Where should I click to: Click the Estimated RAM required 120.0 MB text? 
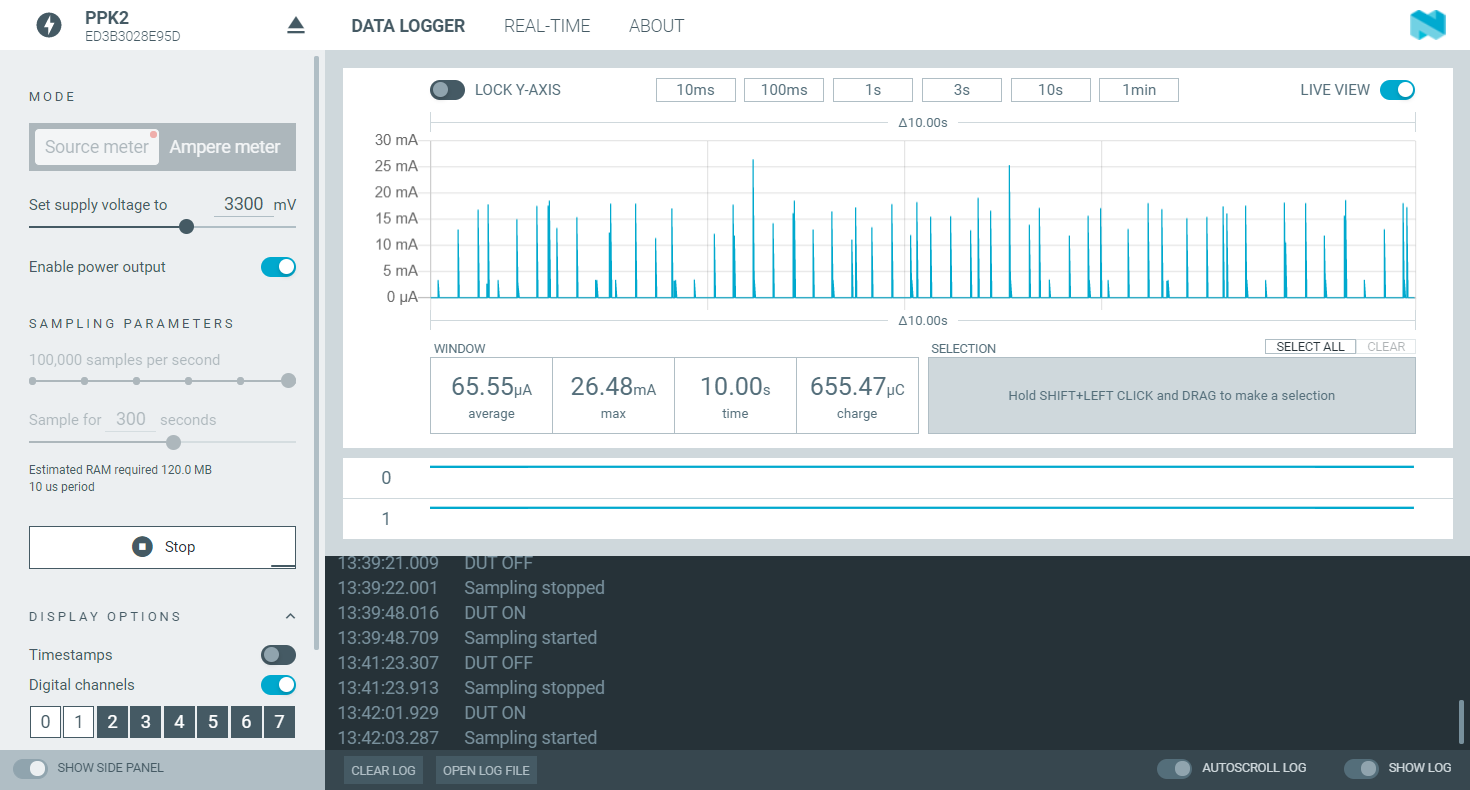pos(120,469)
